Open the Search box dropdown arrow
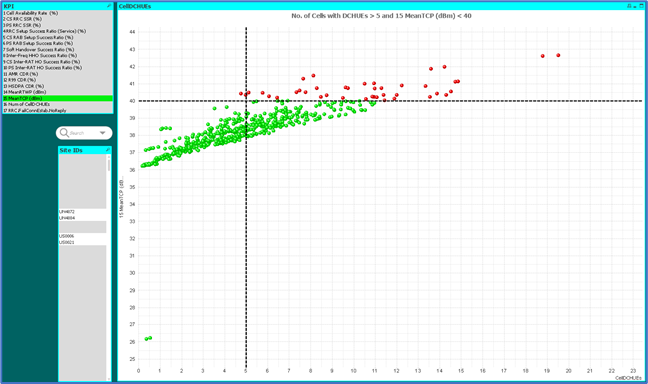This screenshot has height=384, width=648. point(102,133)
